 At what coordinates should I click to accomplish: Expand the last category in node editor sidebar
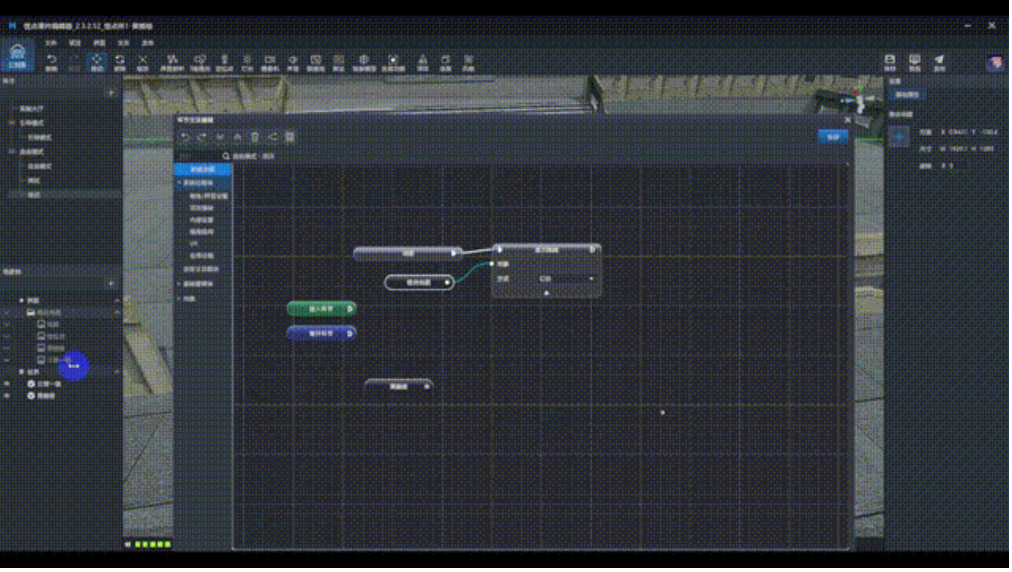click(180, 299)
